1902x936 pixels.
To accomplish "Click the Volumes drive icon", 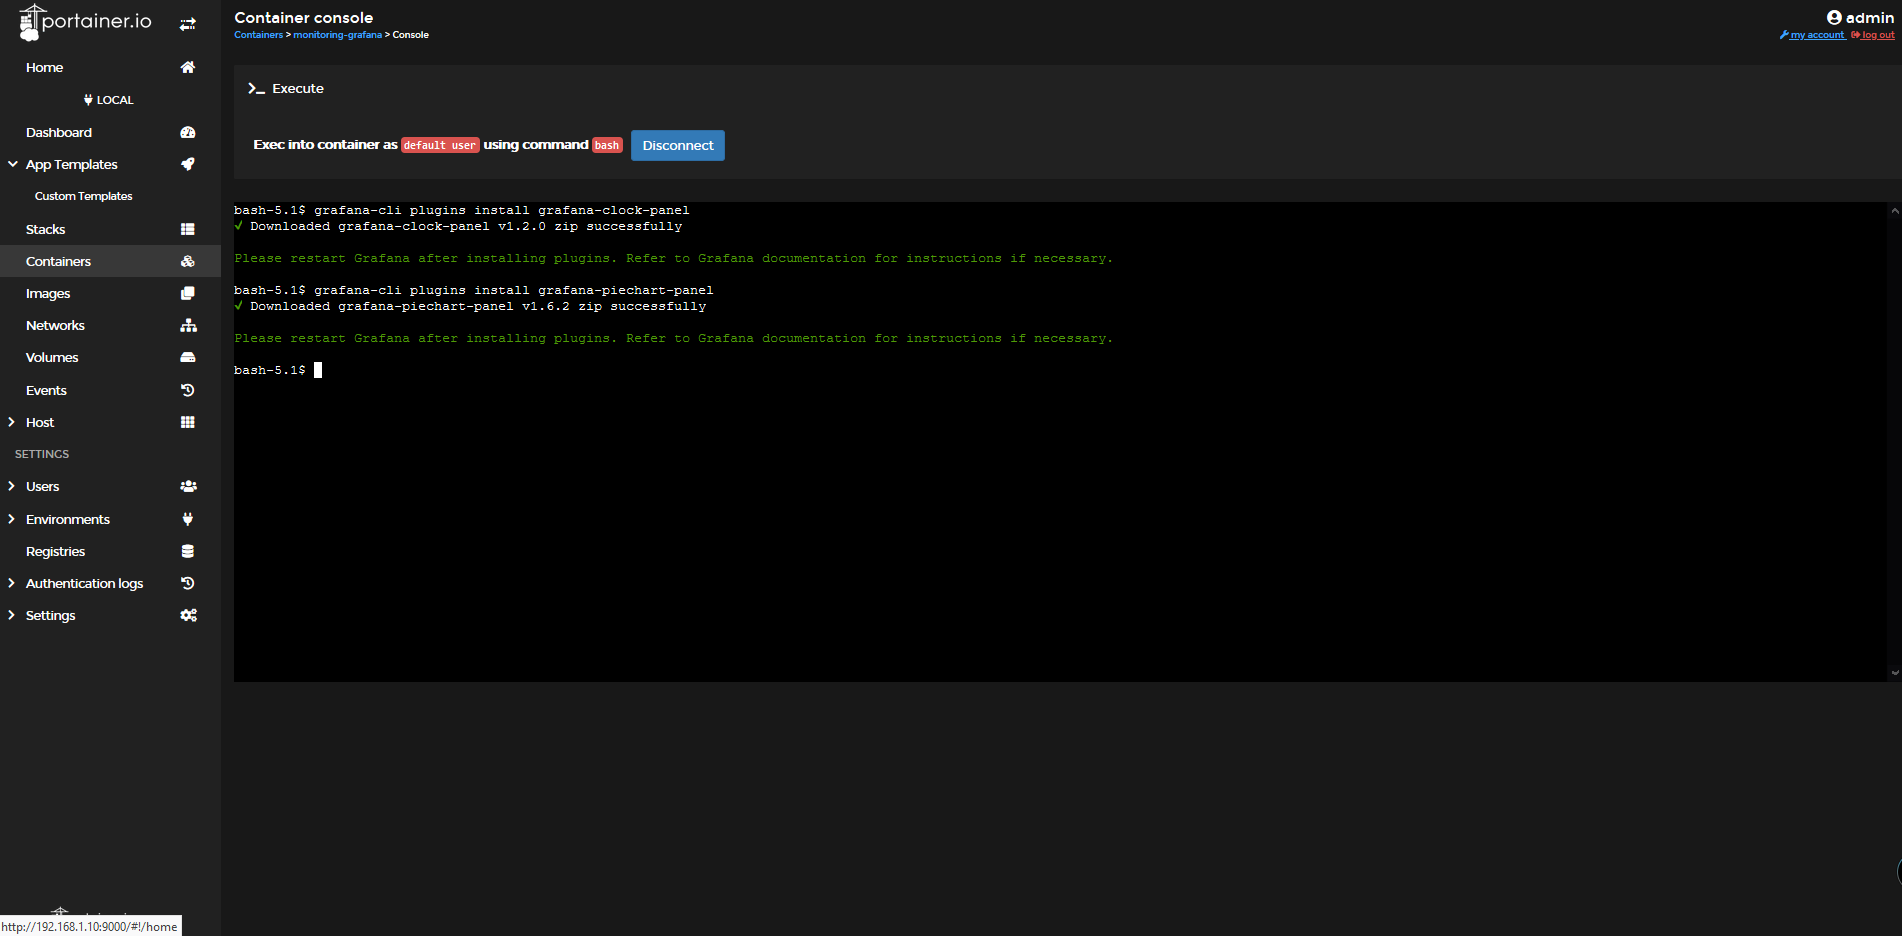I will tap(187, 357).
